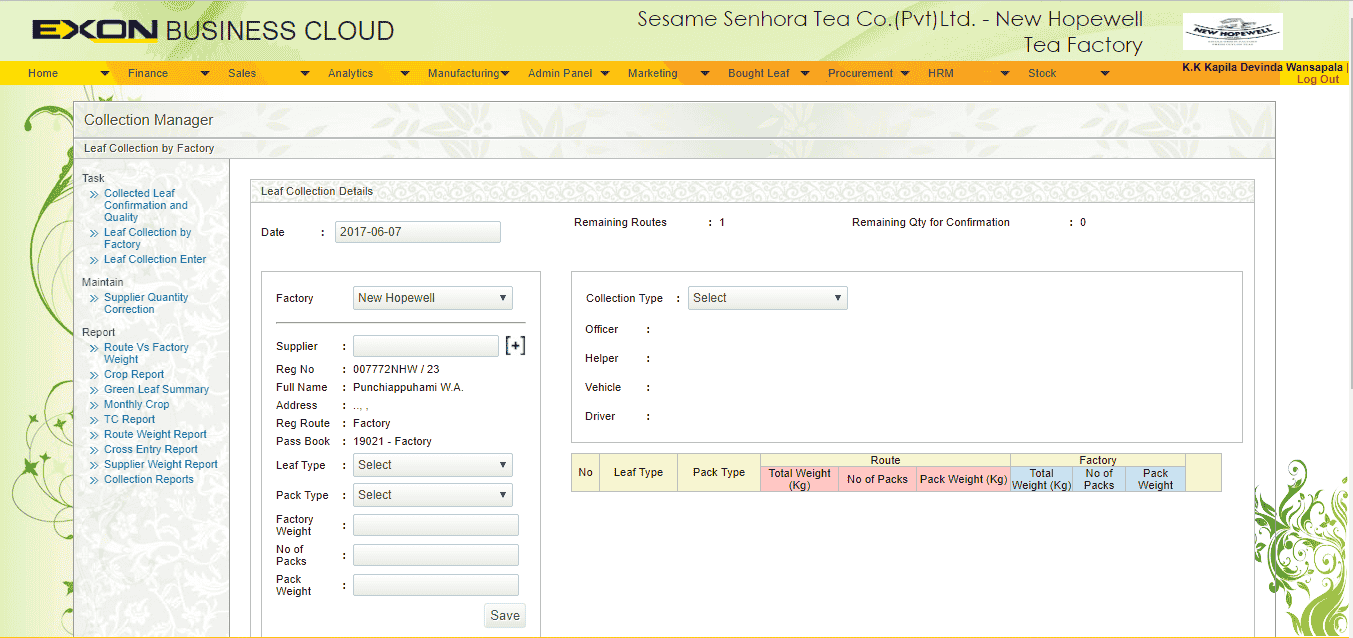Click the full name Punchiappuhami W.A.
This screenshot has height=638, width=1353.
point(408,387)
